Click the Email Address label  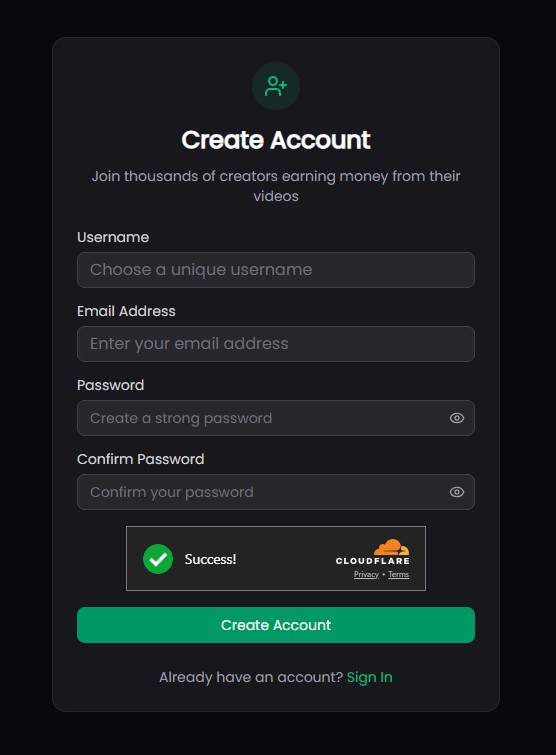click(x=126, y=311)
